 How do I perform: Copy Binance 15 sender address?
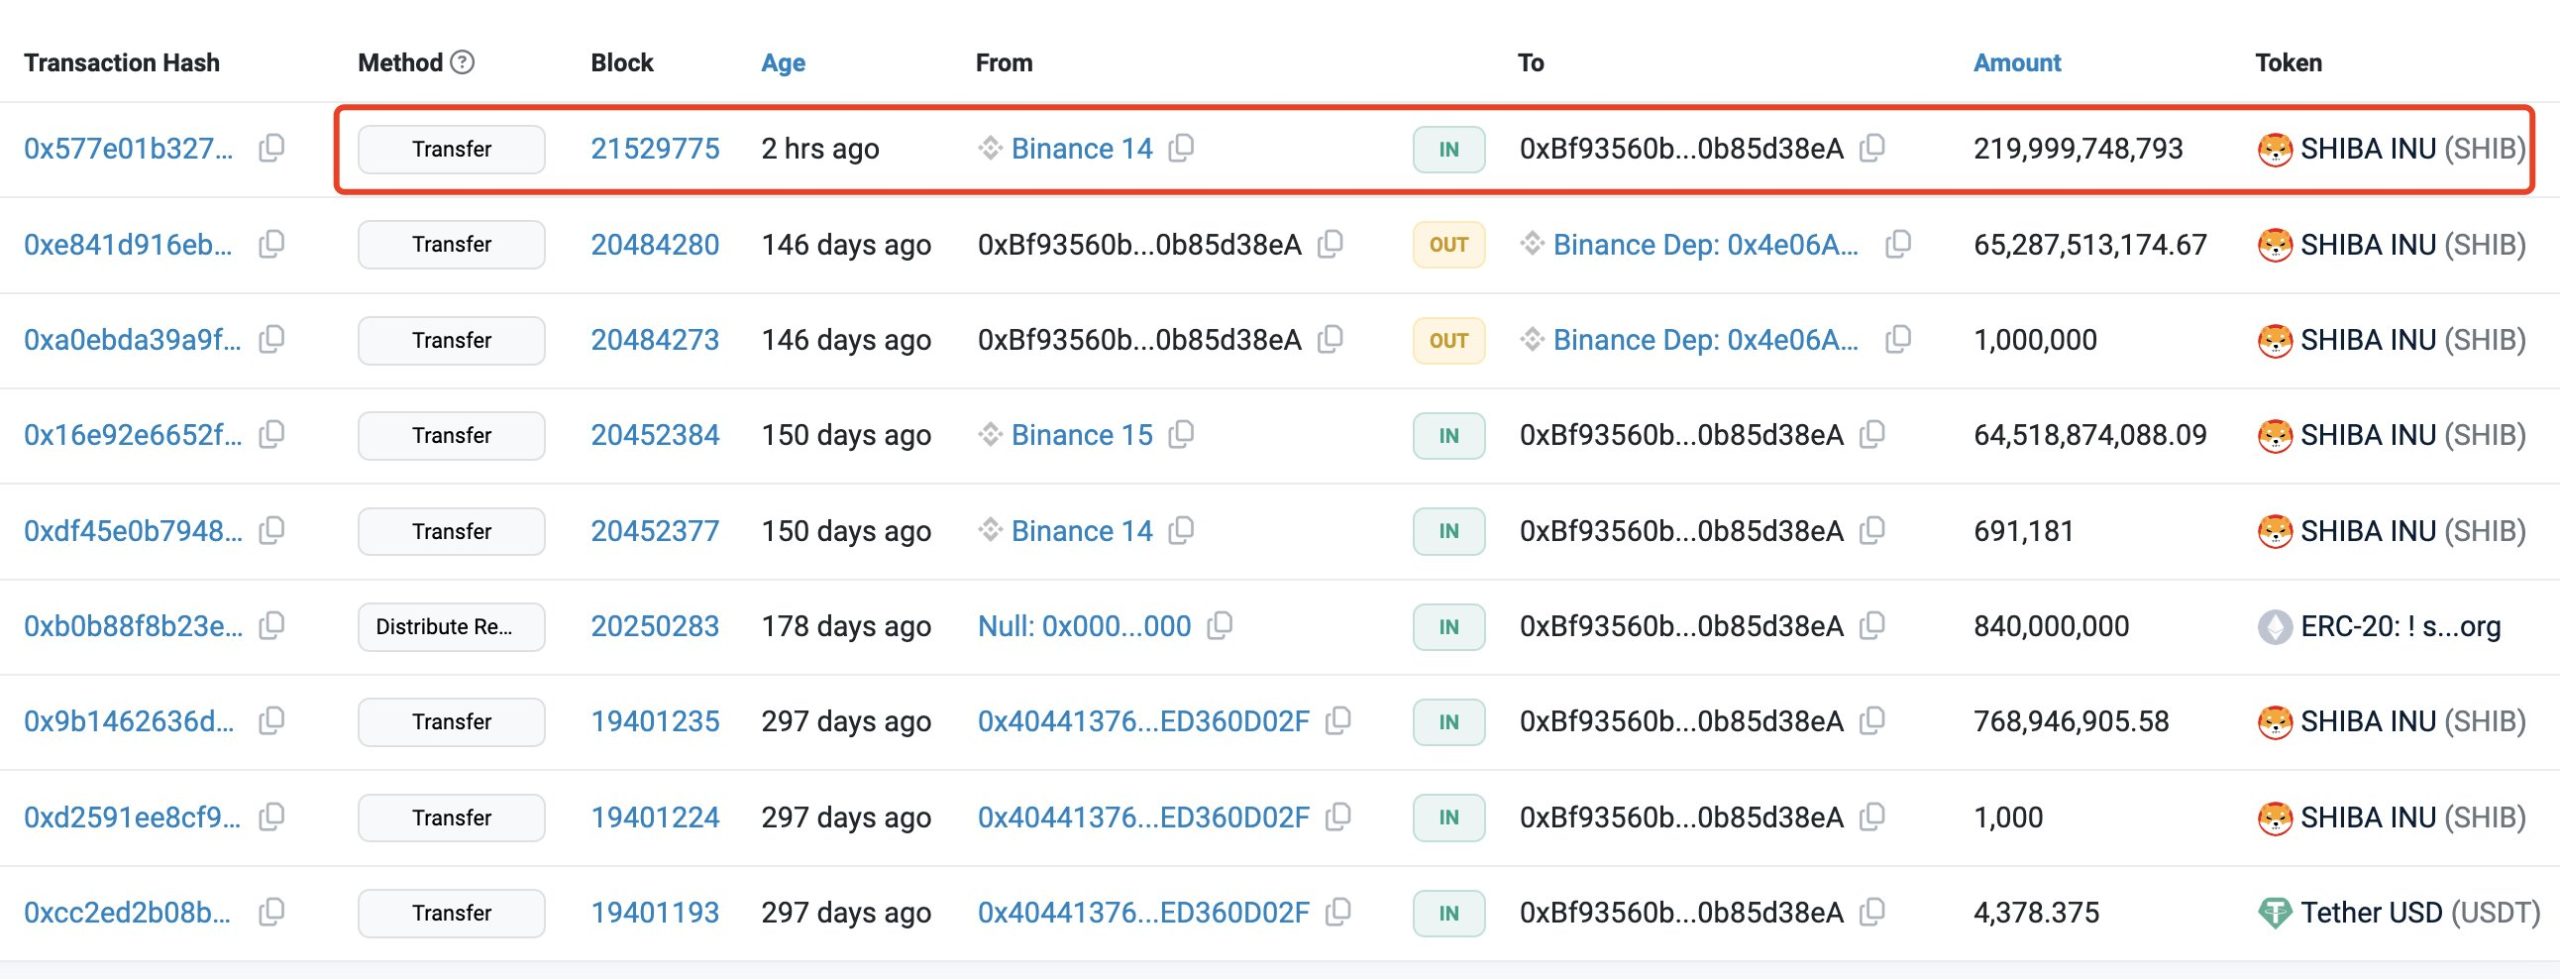pos(1181,435)
